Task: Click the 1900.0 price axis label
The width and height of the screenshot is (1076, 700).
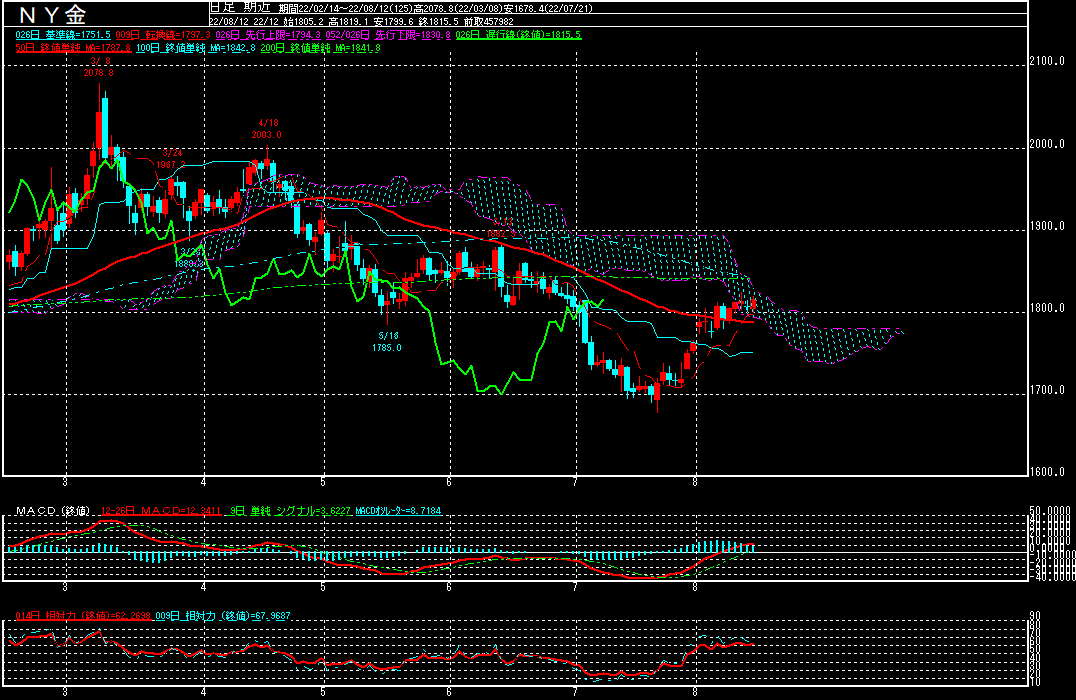Action: point(1047,226)
